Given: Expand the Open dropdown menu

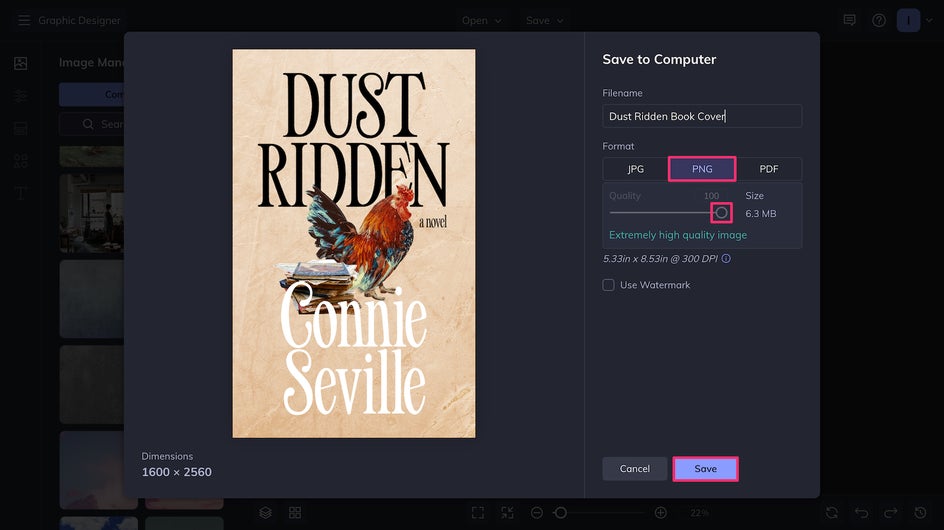Looking at the screenshot, I should pyautogui.click(x=482, y=20).
